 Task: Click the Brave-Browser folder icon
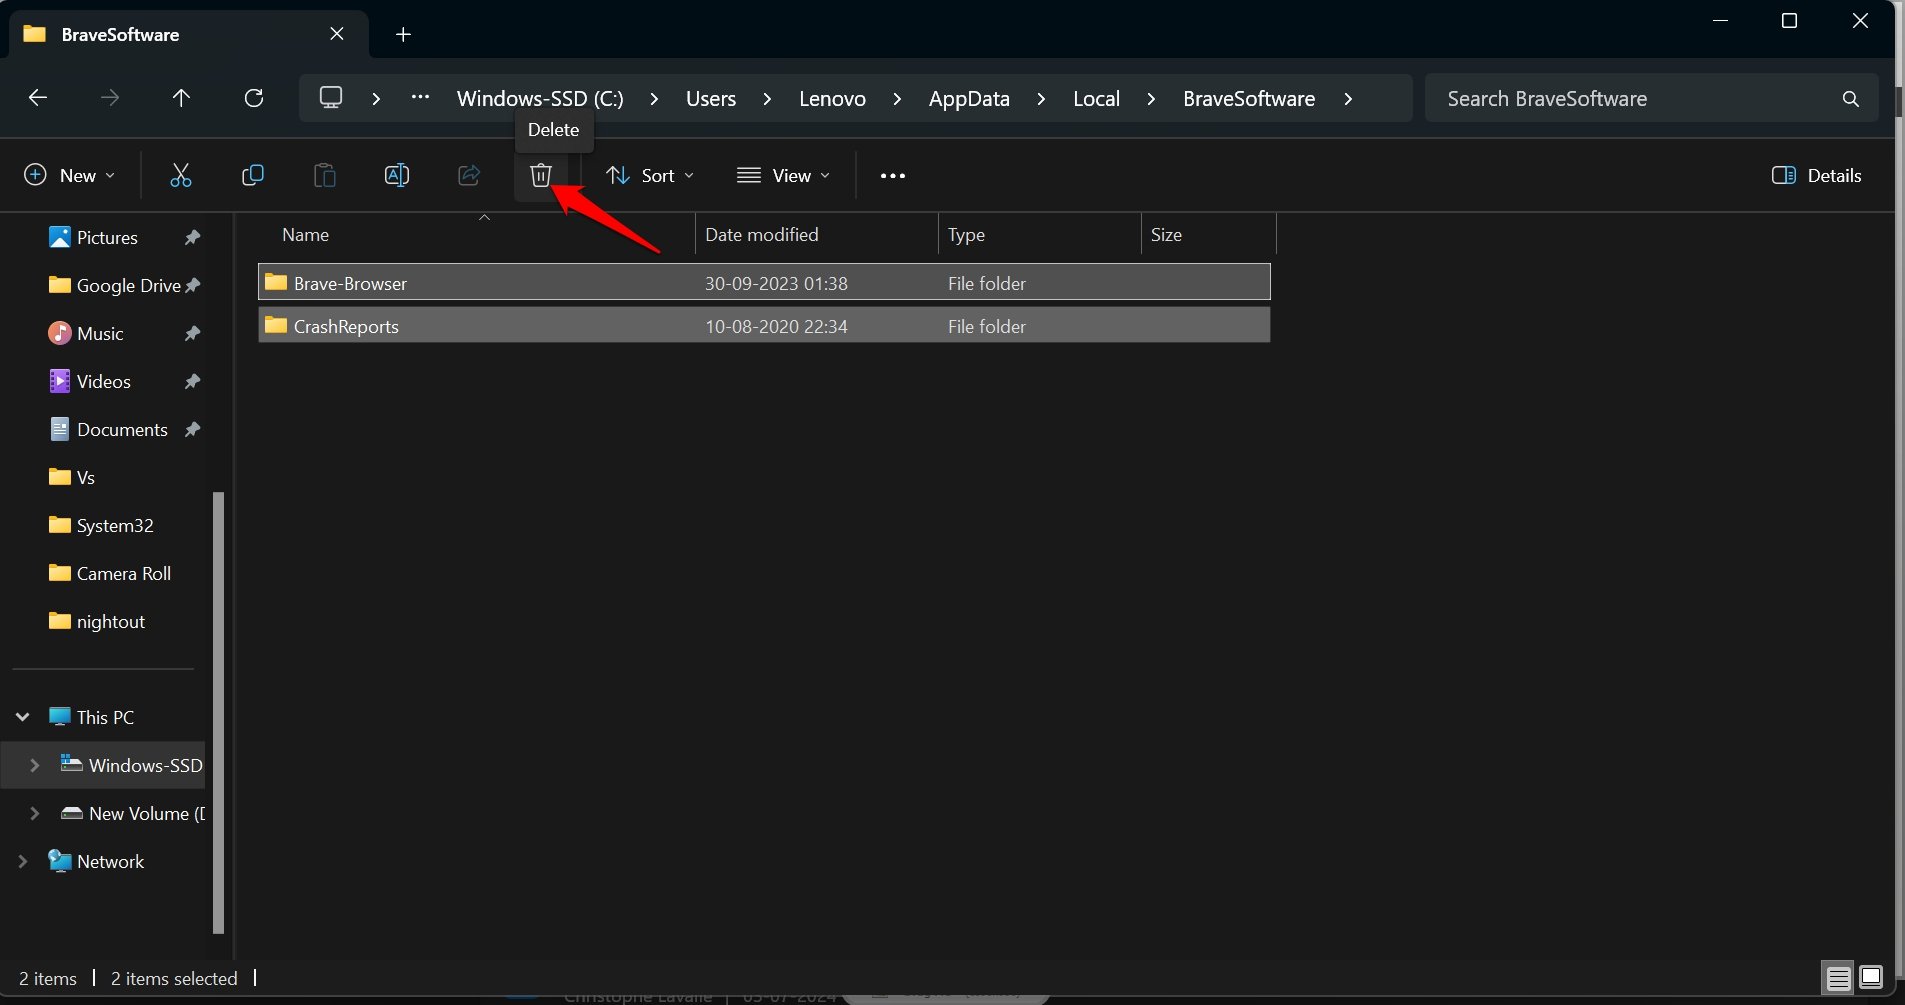click(x=276, y=283)
